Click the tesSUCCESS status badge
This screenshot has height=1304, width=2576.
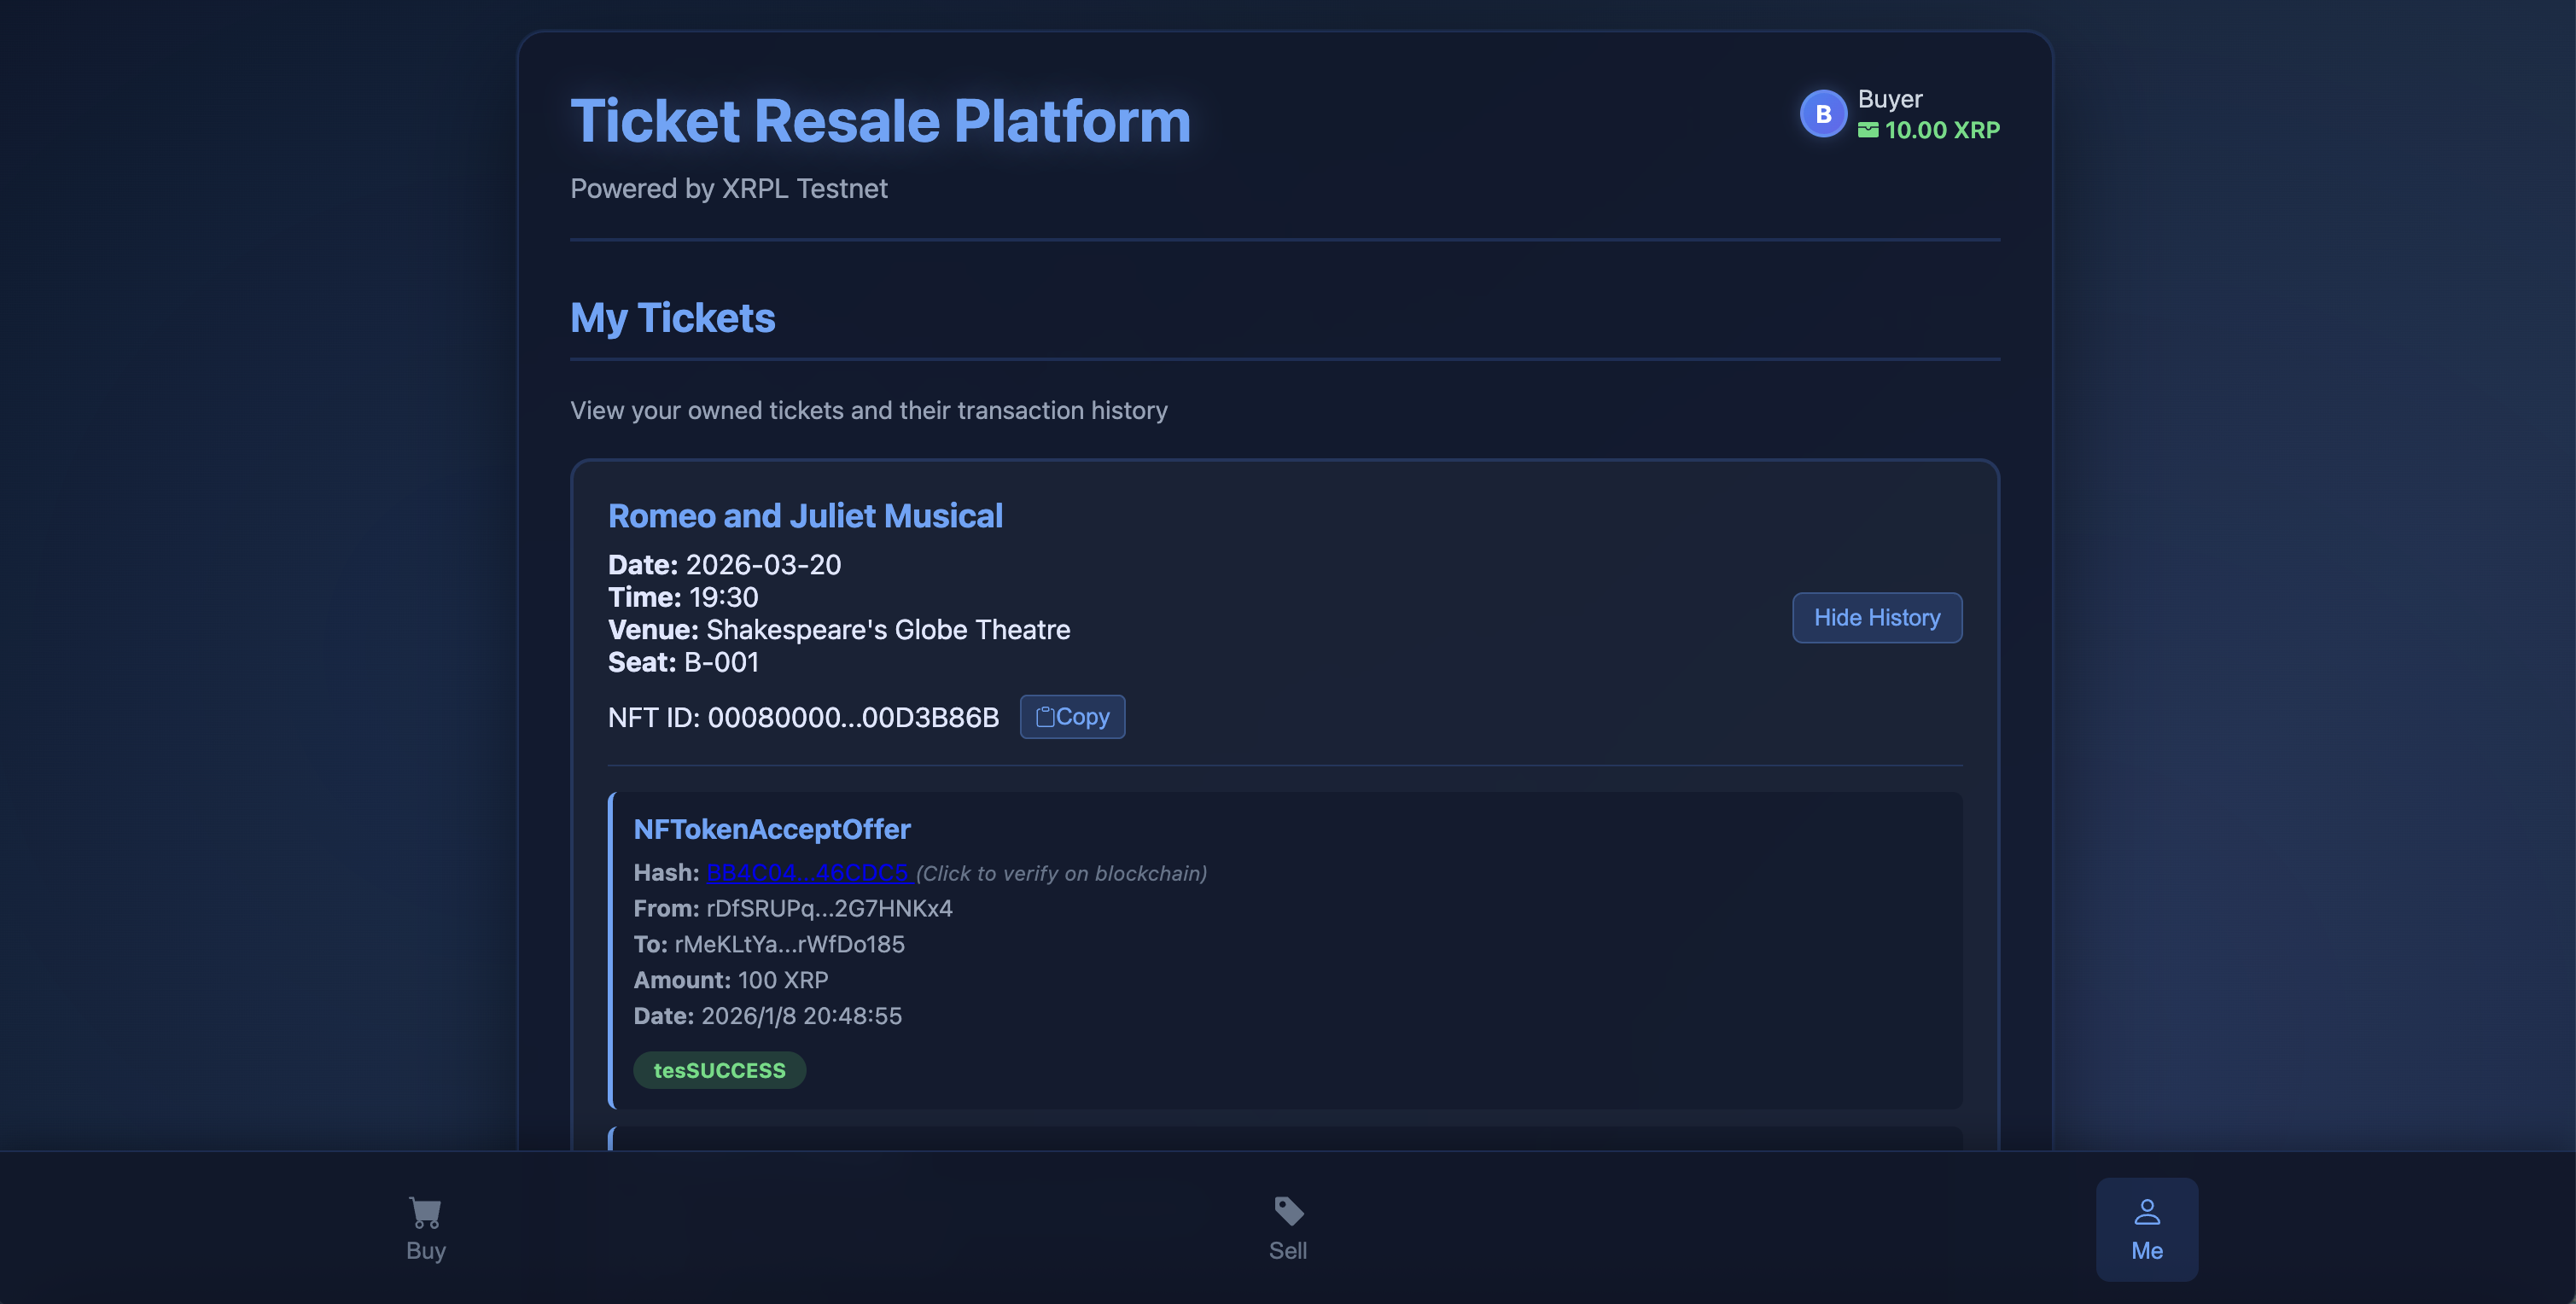pos(719,1070)
